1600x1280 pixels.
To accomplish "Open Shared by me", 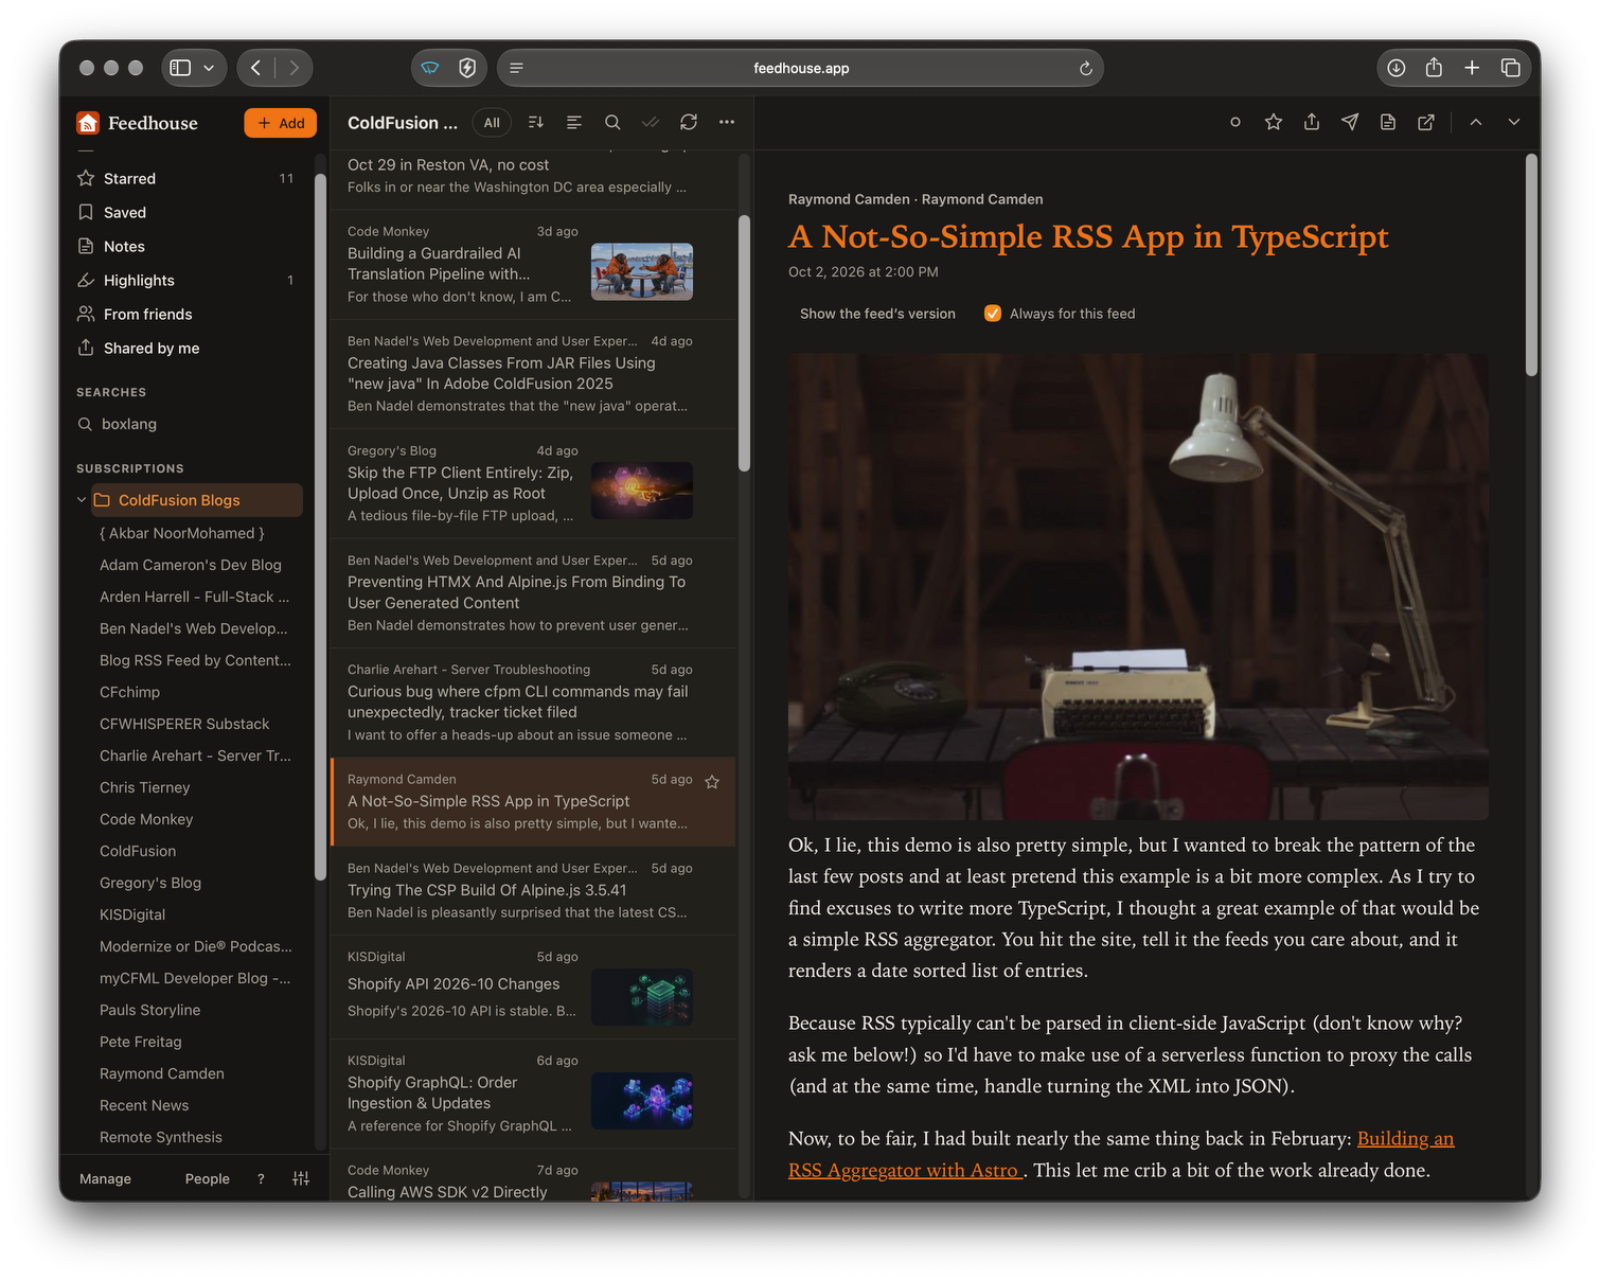I will [x=186, y=348].
